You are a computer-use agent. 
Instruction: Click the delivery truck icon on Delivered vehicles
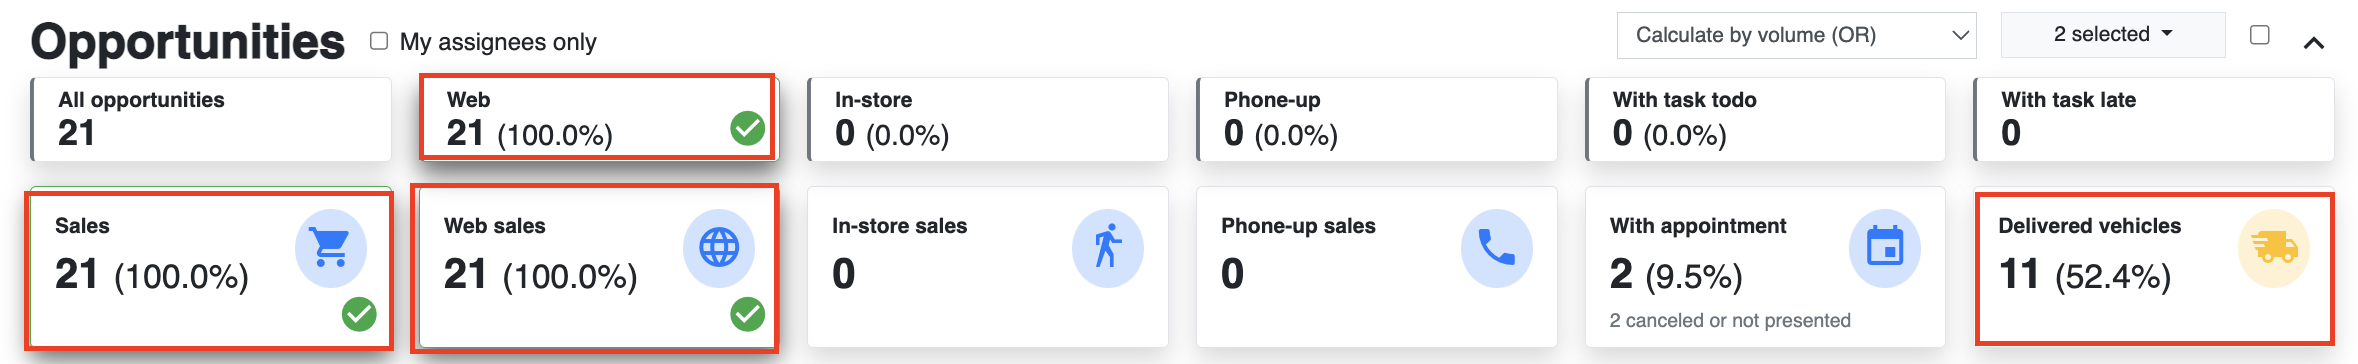[x=2274, y=247]
